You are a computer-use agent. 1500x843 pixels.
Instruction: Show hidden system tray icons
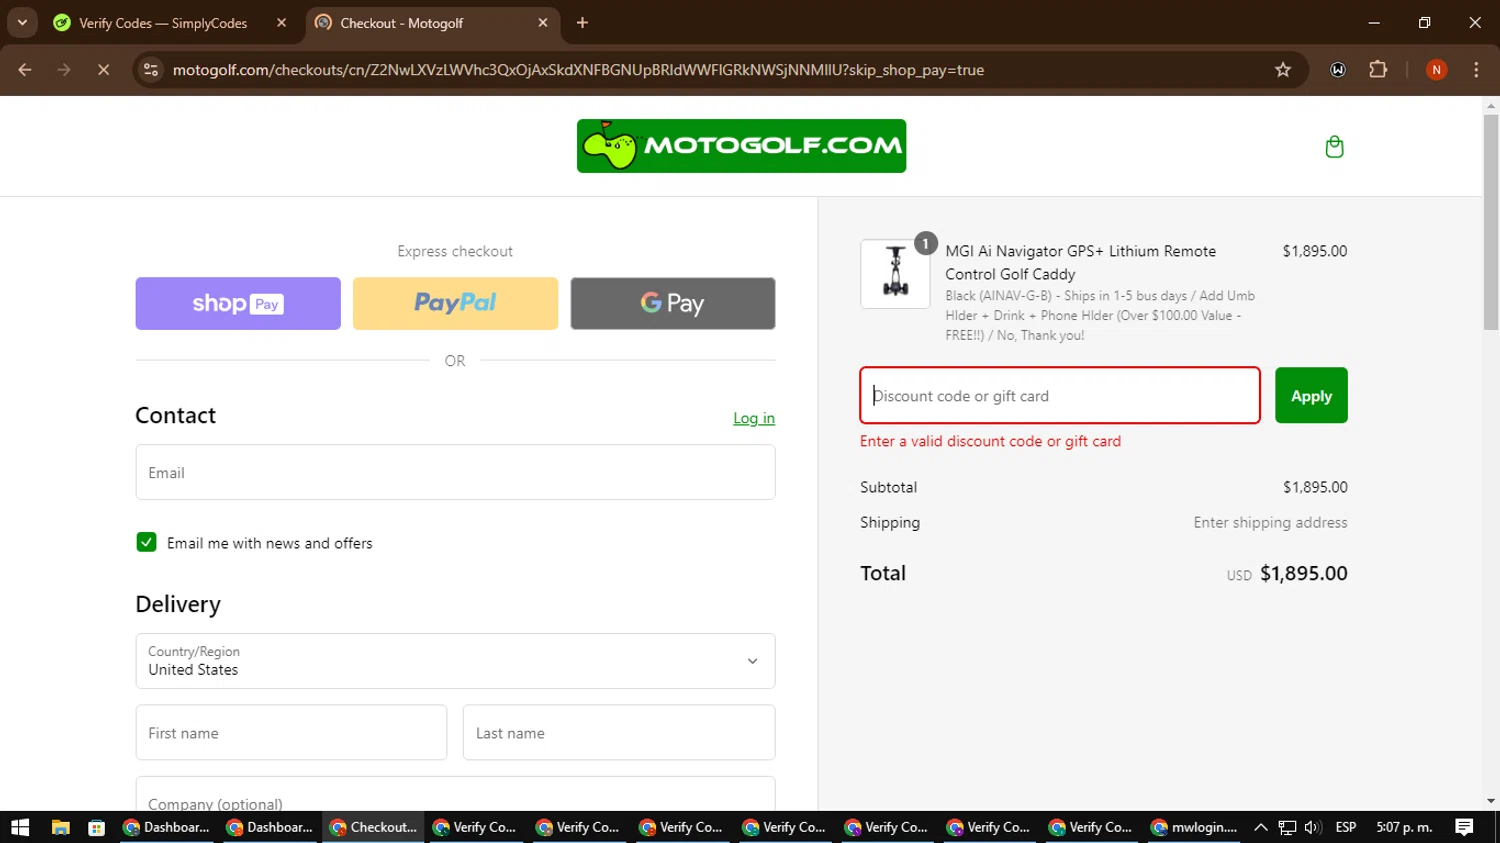[1261, 827]
